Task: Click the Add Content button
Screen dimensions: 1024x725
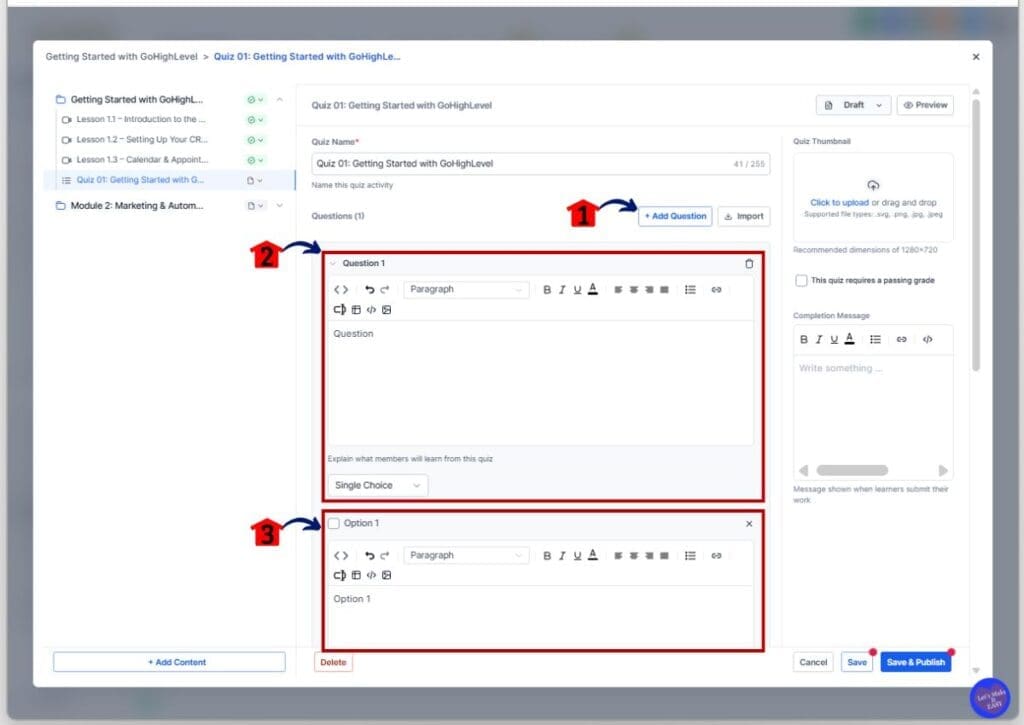Action: pos(169,662)
